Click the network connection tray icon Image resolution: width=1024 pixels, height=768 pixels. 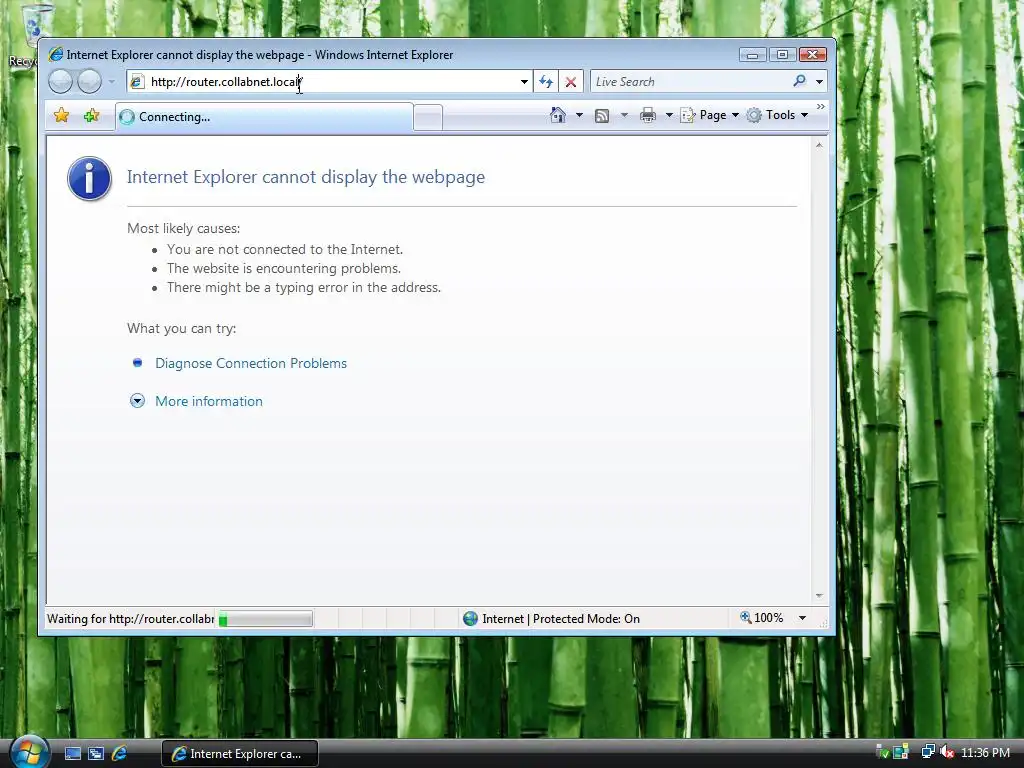(927, 752)
